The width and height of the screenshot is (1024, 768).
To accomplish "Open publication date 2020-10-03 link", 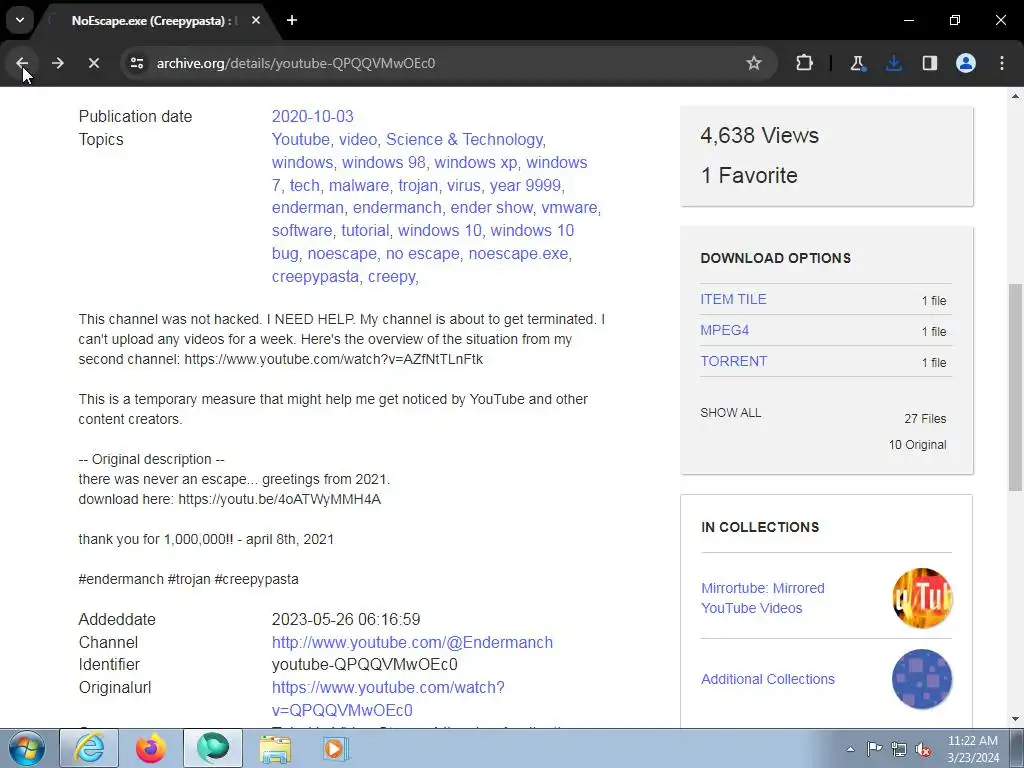I will click(312, 116).
